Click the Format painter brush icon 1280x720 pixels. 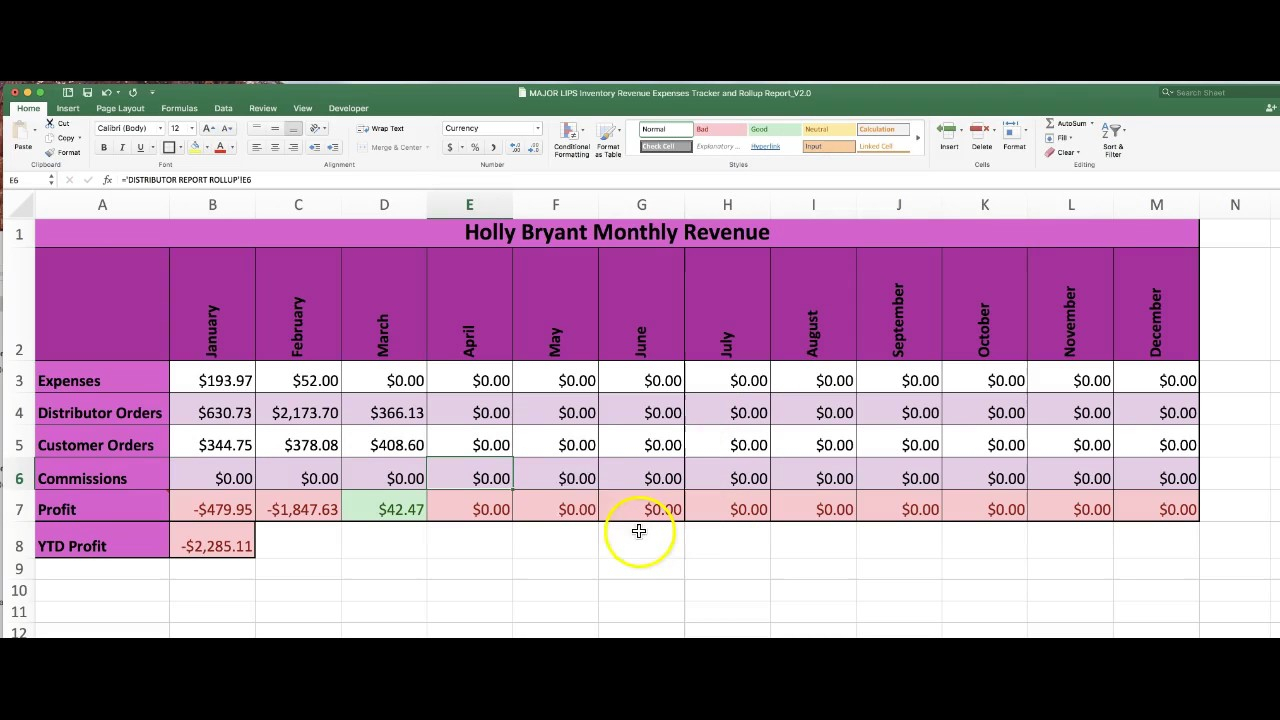[x=50, y=153]
